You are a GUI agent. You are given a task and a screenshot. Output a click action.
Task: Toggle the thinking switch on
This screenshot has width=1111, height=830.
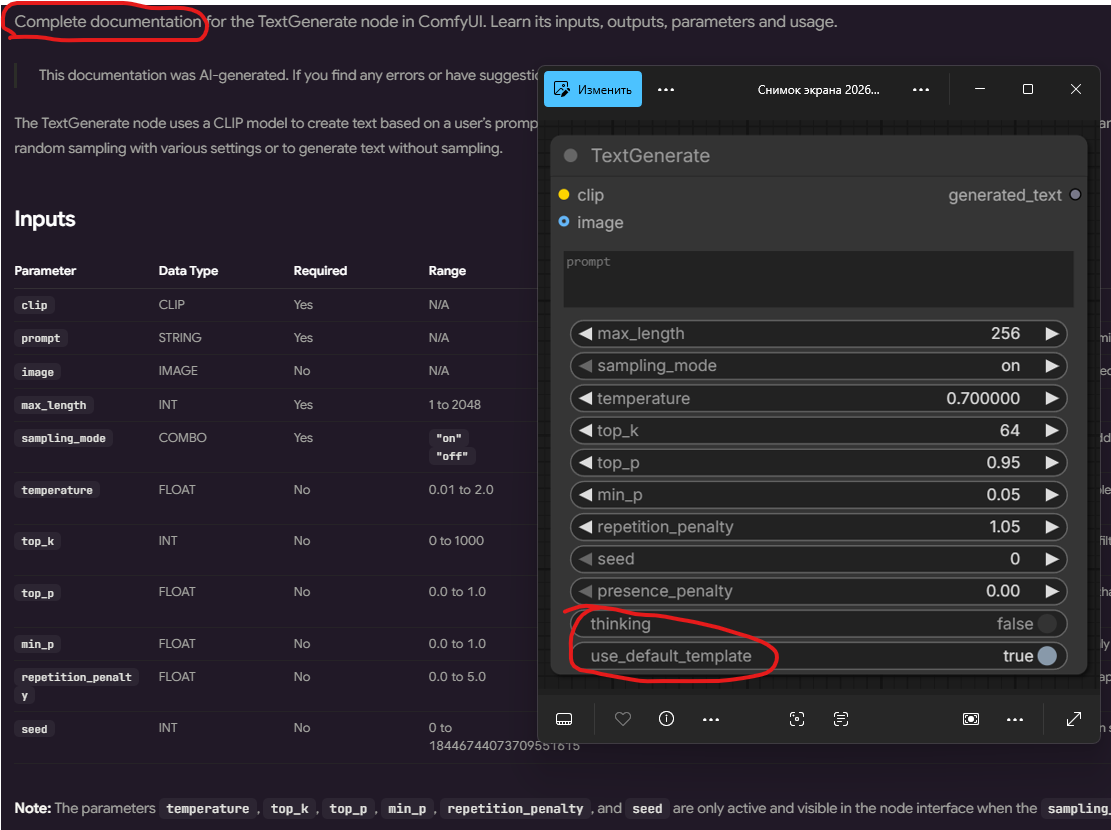(x=1047, y=624)
